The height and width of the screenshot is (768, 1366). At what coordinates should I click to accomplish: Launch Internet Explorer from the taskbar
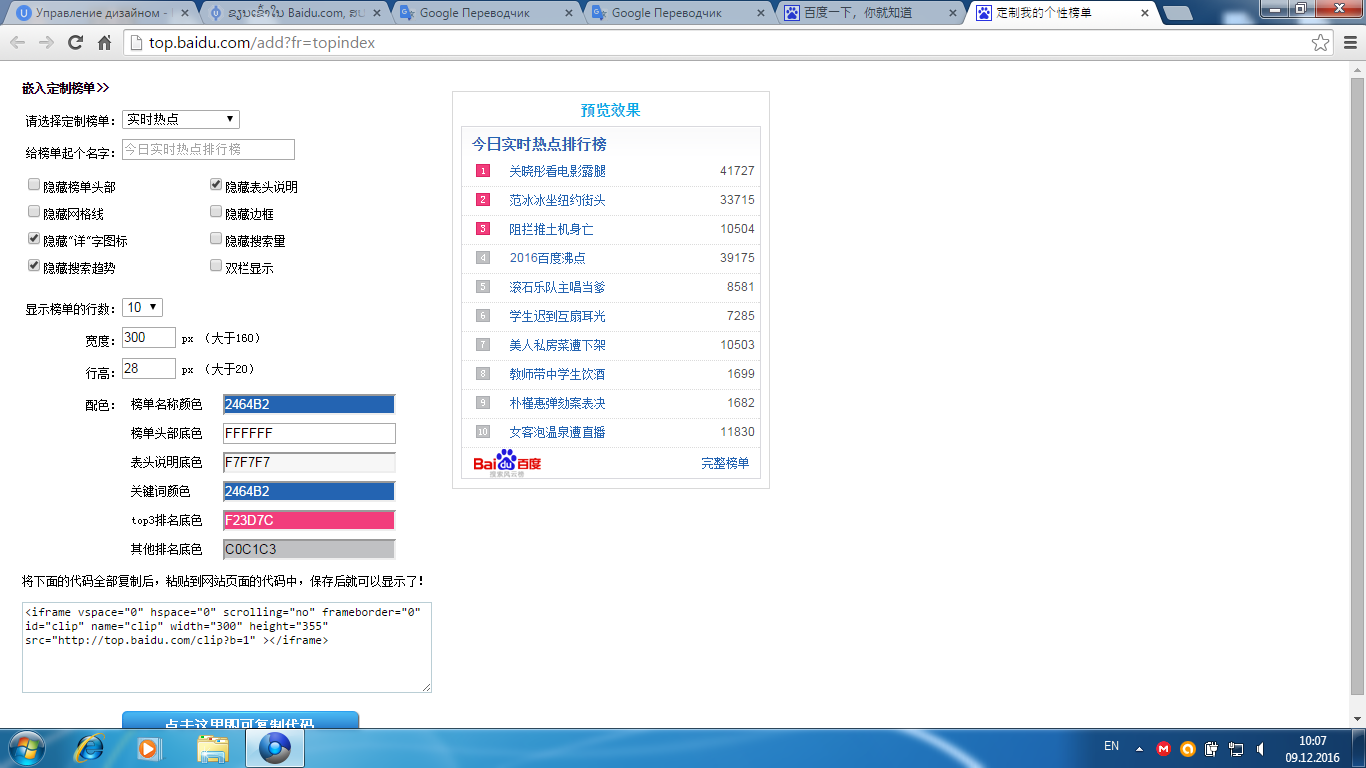pos(91,748)
